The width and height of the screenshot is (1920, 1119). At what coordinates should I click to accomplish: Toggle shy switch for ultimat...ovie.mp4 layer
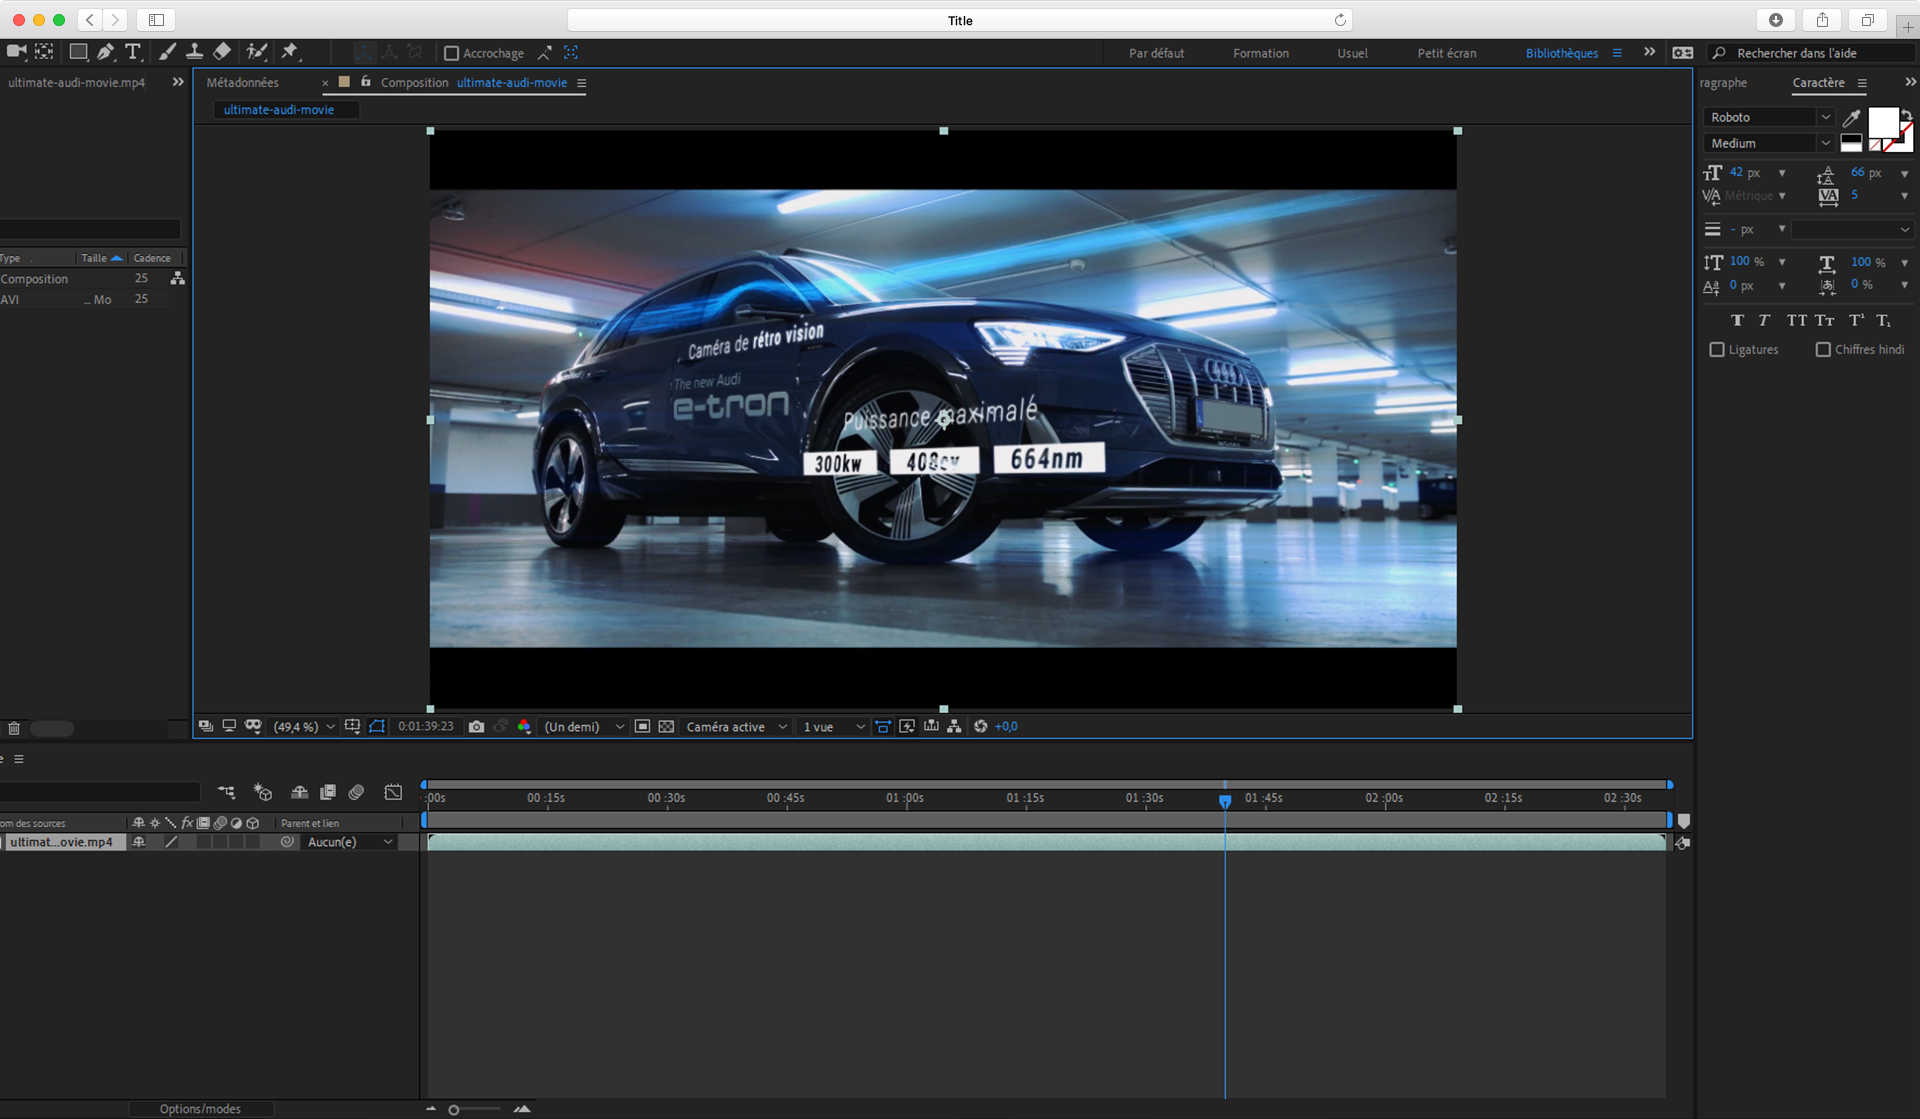pyautogui.click(x=139, y=842)
